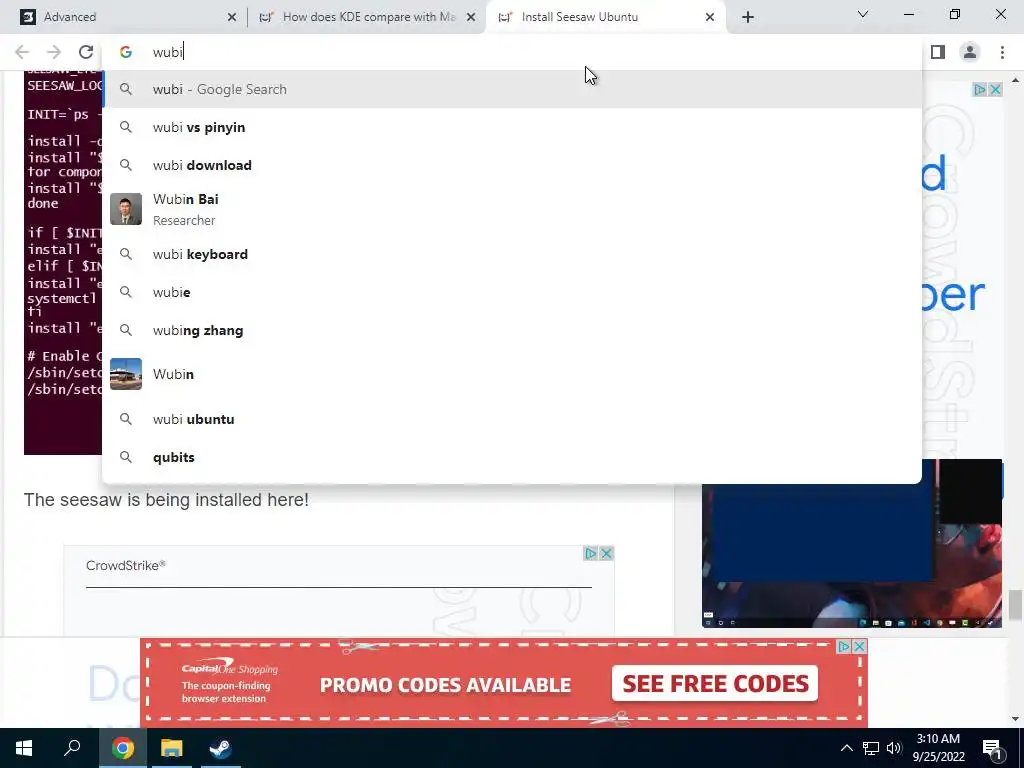Screen dimensions: 1024x768
Task: Open AdChoices info on right sidebar ad
Action: [x=980, y=89]
